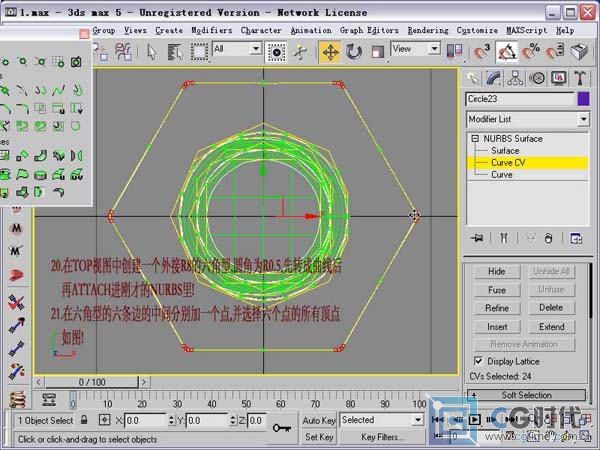The width and height of the screenshot is (600, 450).
Task: Open the Selected key filter dropdown
Action: tap(418, 420)
